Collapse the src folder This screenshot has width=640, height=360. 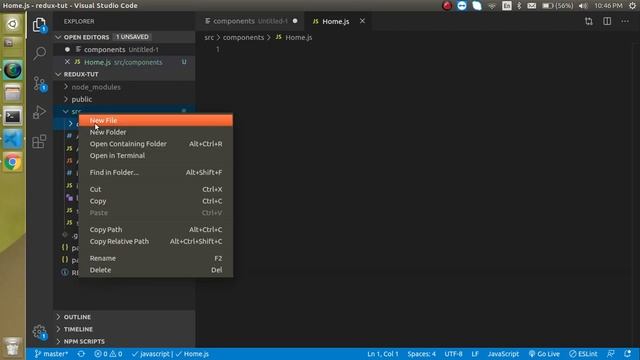tap(66, 111)
